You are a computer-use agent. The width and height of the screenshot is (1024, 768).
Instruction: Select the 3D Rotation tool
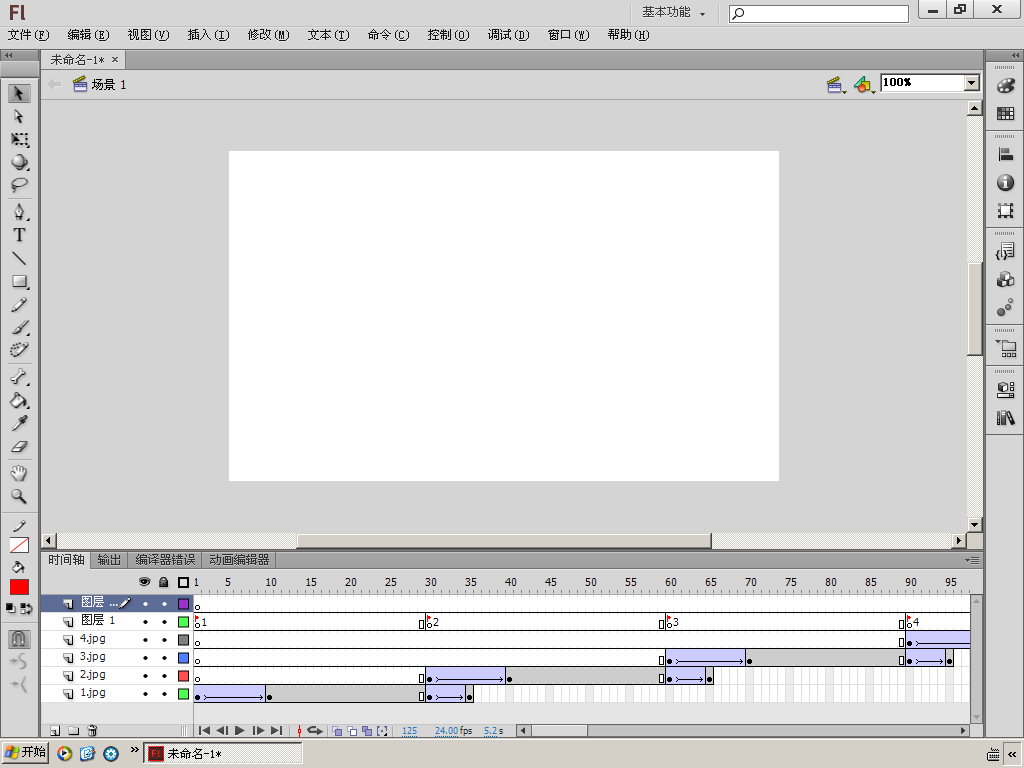point(19,162)
